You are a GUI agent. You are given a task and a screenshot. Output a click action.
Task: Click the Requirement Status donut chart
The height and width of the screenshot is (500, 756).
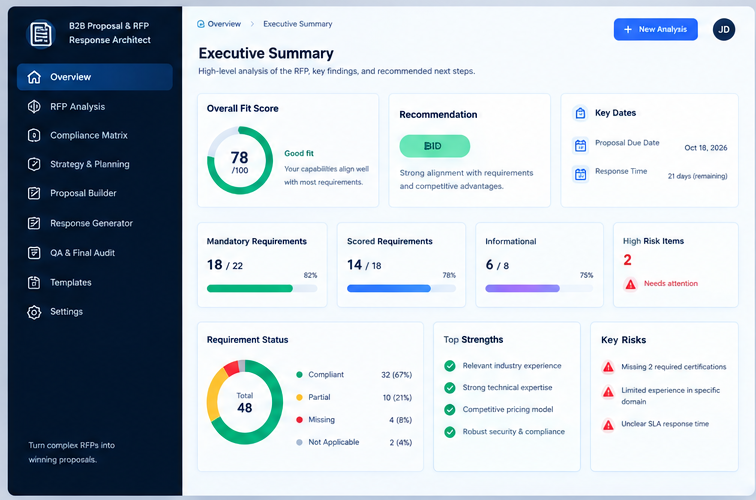(x=244, y=402)
